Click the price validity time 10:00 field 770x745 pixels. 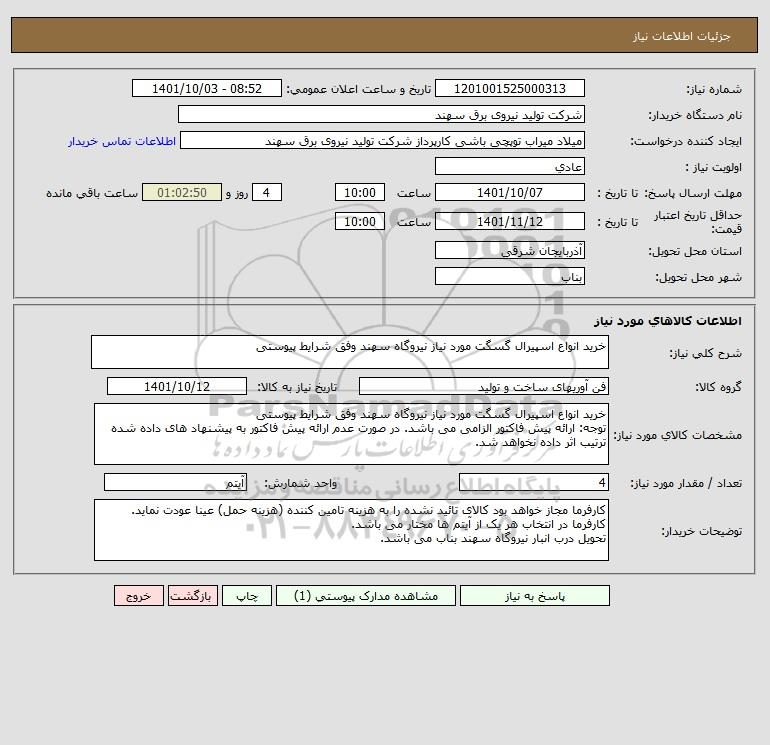(360, 221)
